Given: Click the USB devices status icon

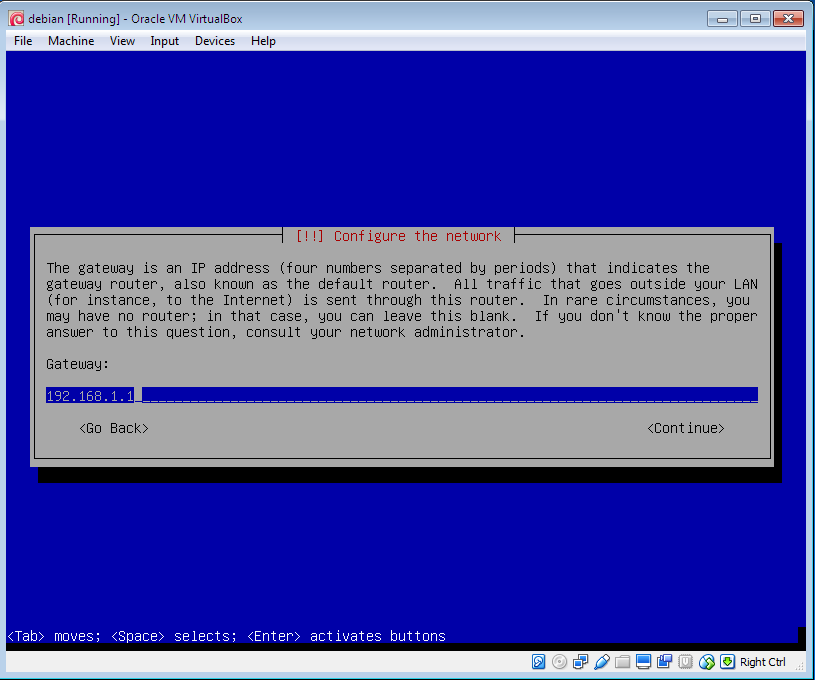Looking at the screenshot, I should (x=601, y=661).
